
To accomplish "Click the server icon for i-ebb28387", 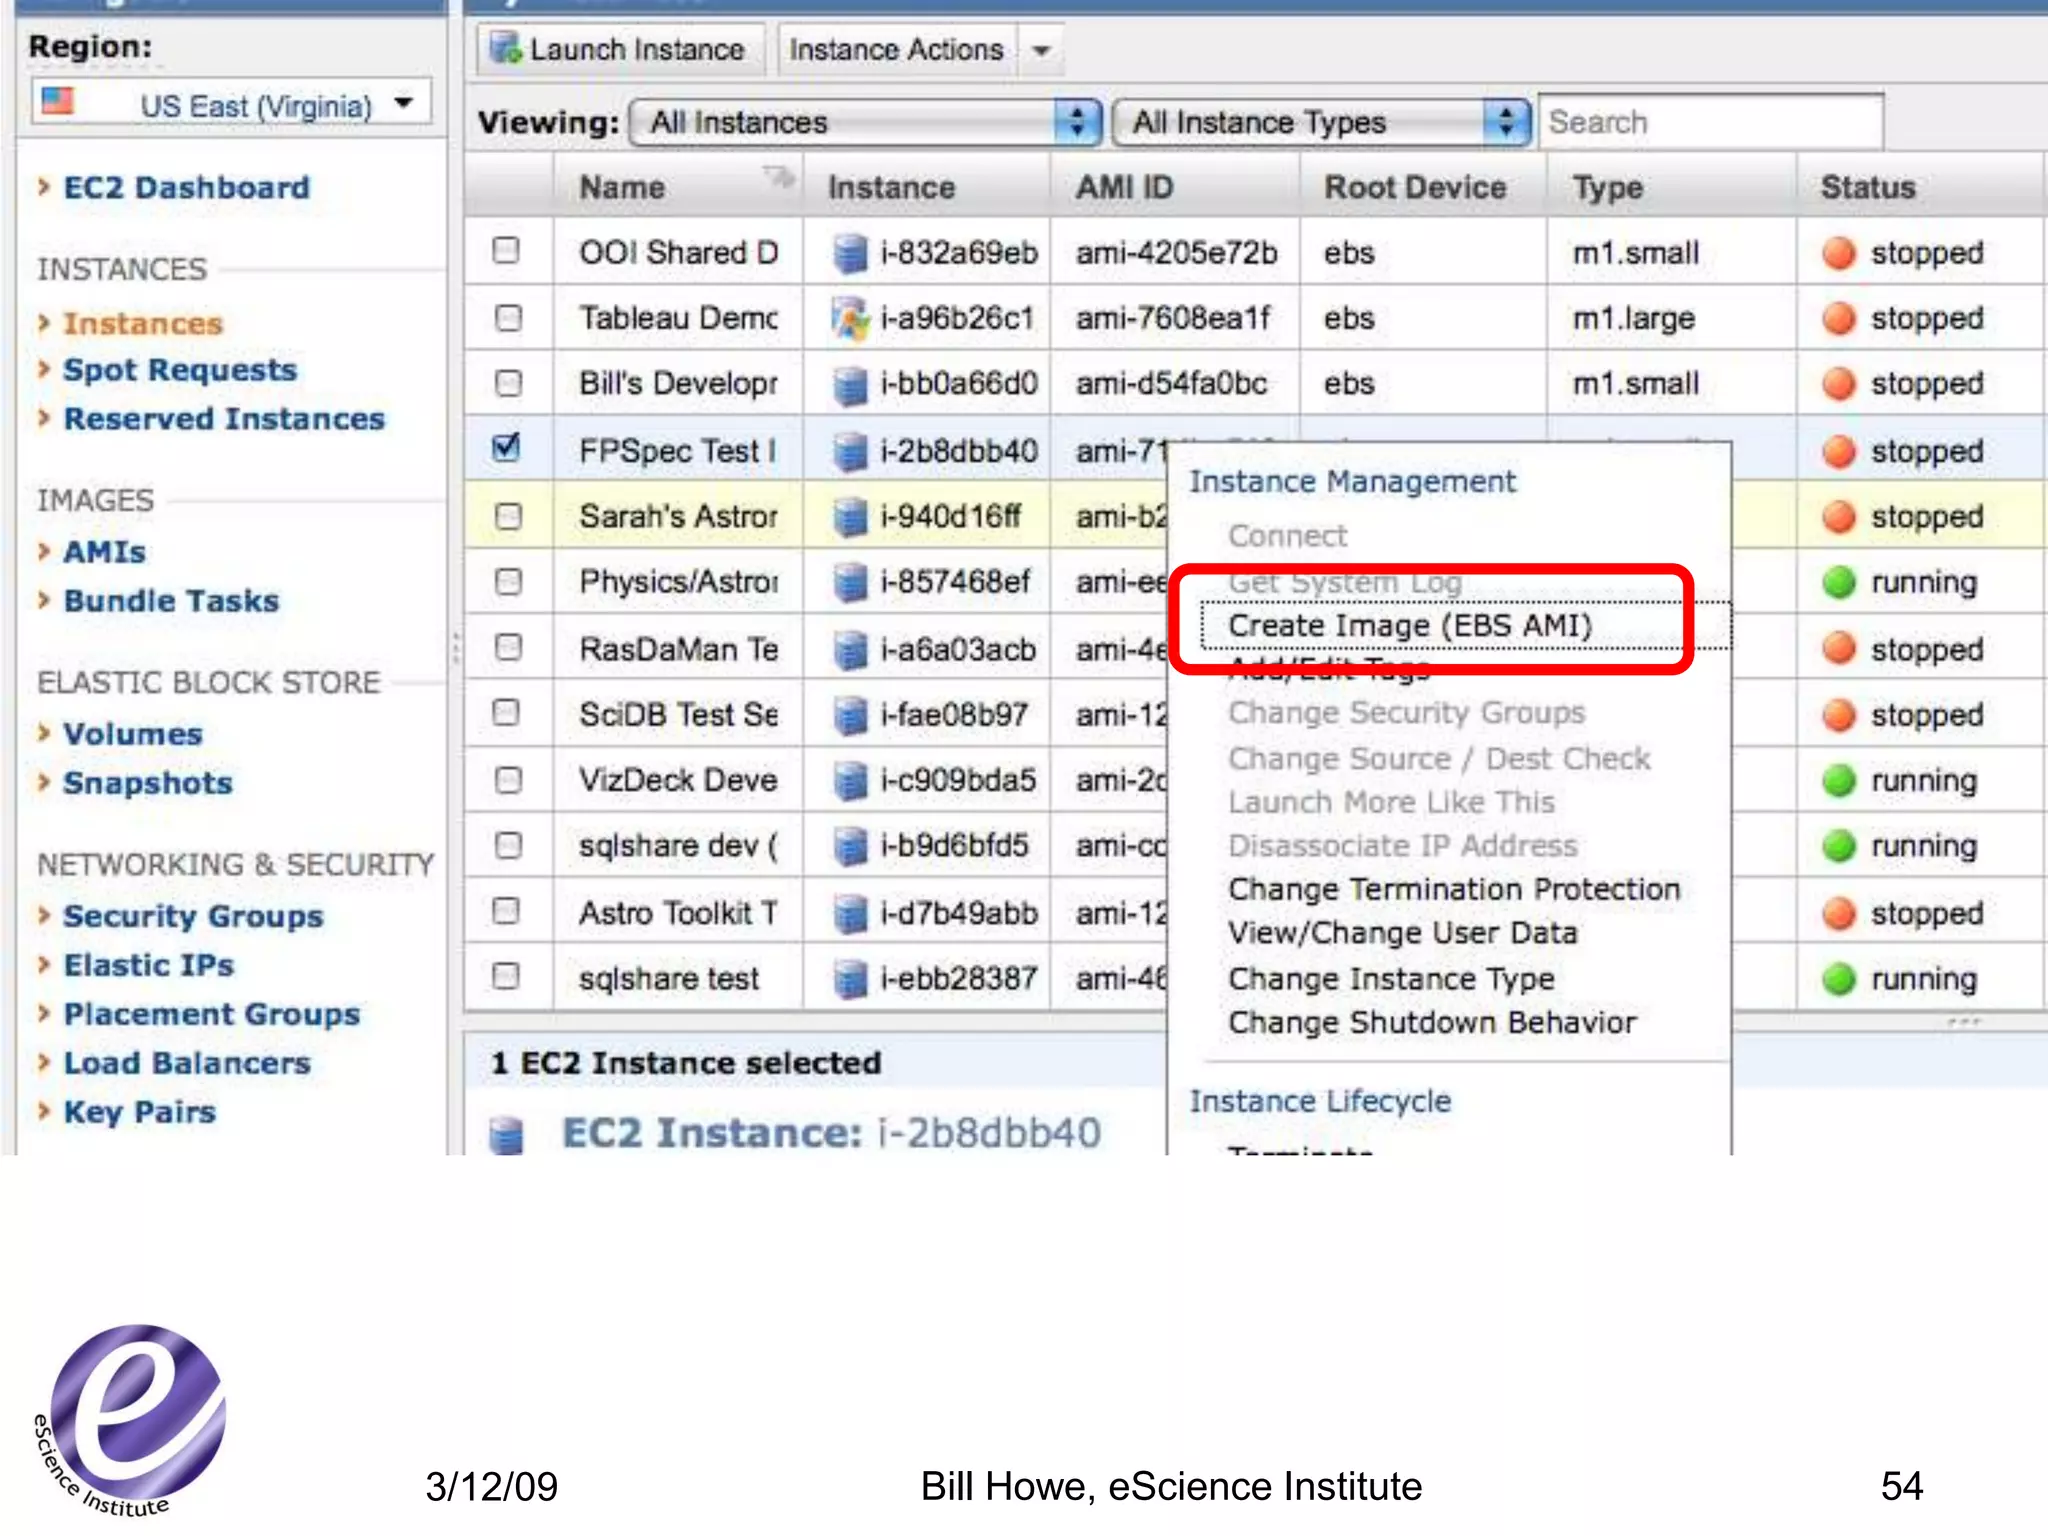I will point(850,979).
